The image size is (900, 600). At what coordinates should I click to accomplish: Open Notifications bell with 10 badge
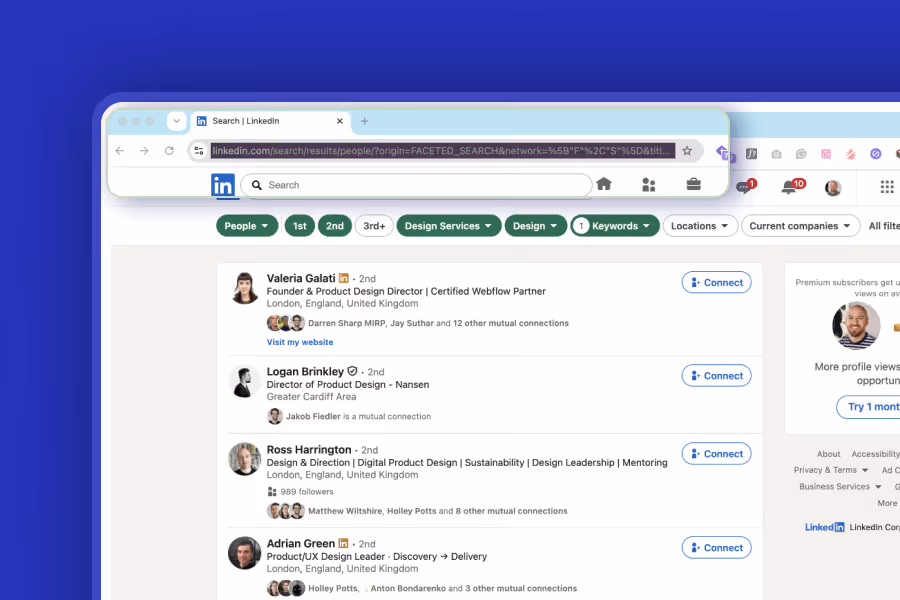(x=793, y=186)
